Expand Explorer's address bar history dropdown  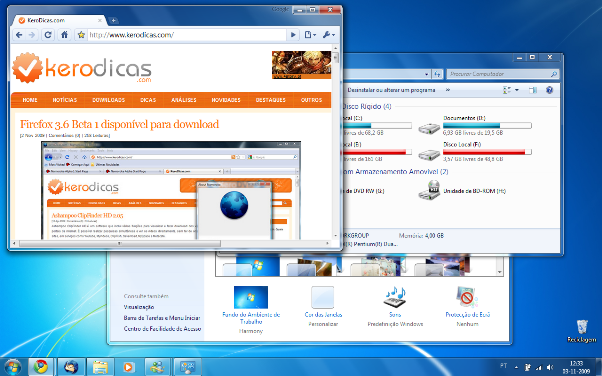pos(427,74)
